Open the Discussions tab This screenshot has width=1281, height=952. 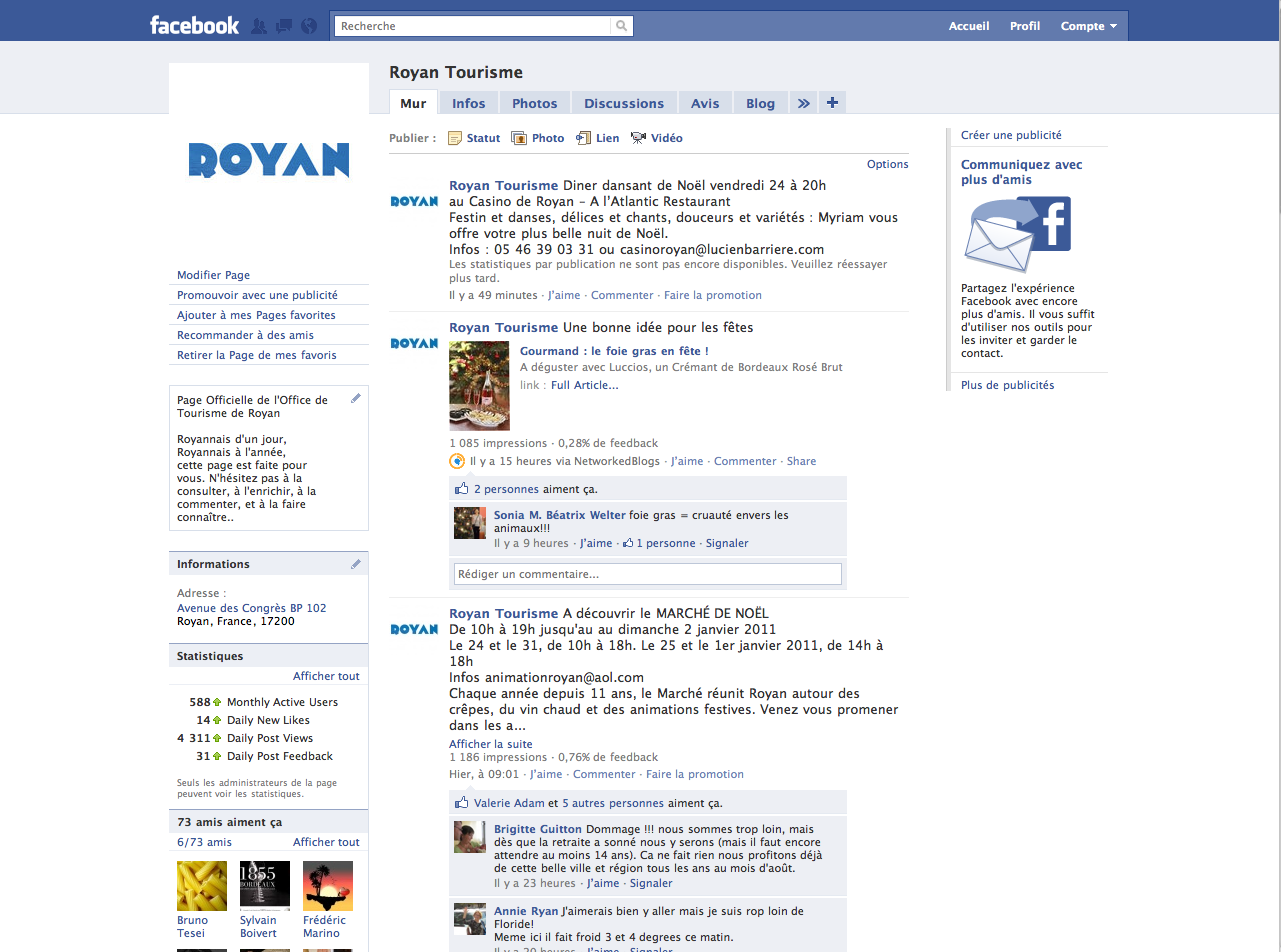pyautogui.click(x=624, y=103)
